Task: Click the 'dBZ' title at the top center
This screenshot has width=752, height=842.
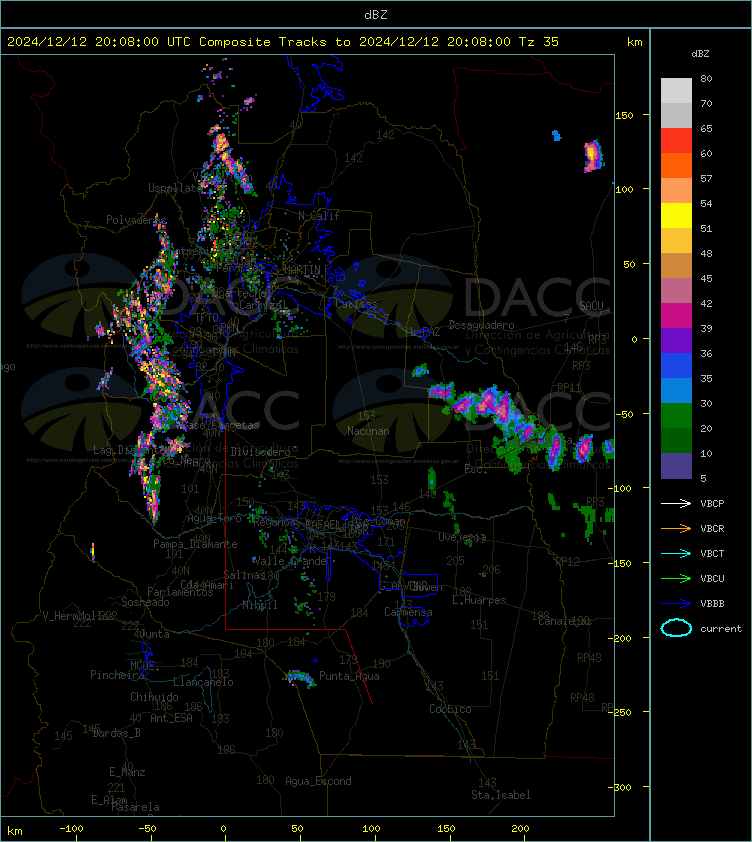Action: (376, 14)
